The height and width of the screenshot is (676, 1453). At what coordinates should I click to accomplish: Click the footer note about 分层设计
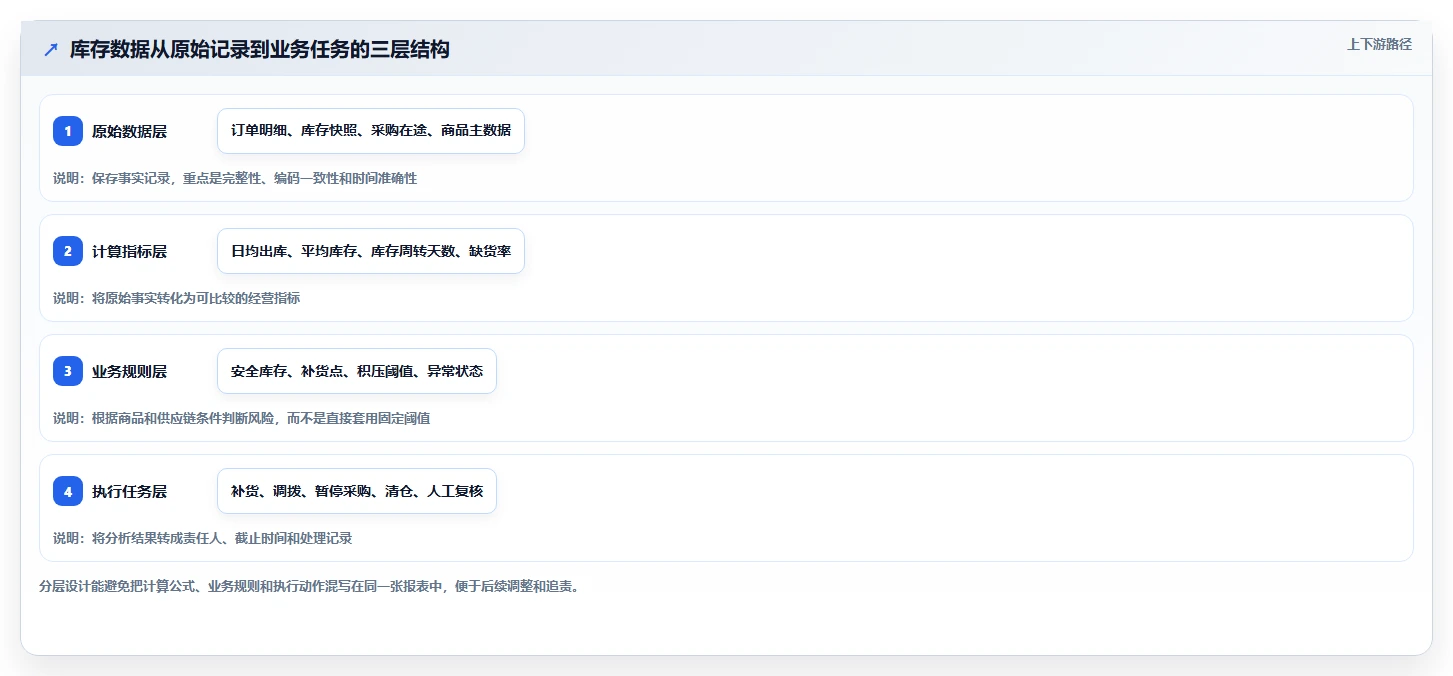(x=309, y=586)
